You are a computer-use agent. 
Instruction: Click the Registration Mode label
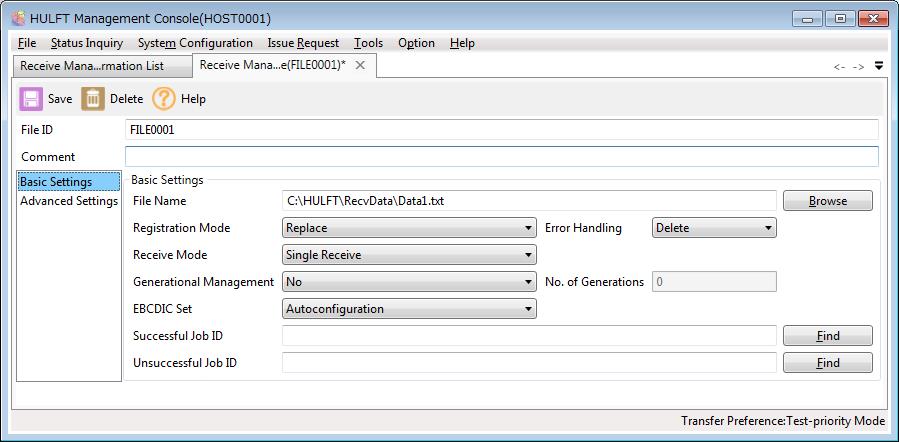(181, 228)
